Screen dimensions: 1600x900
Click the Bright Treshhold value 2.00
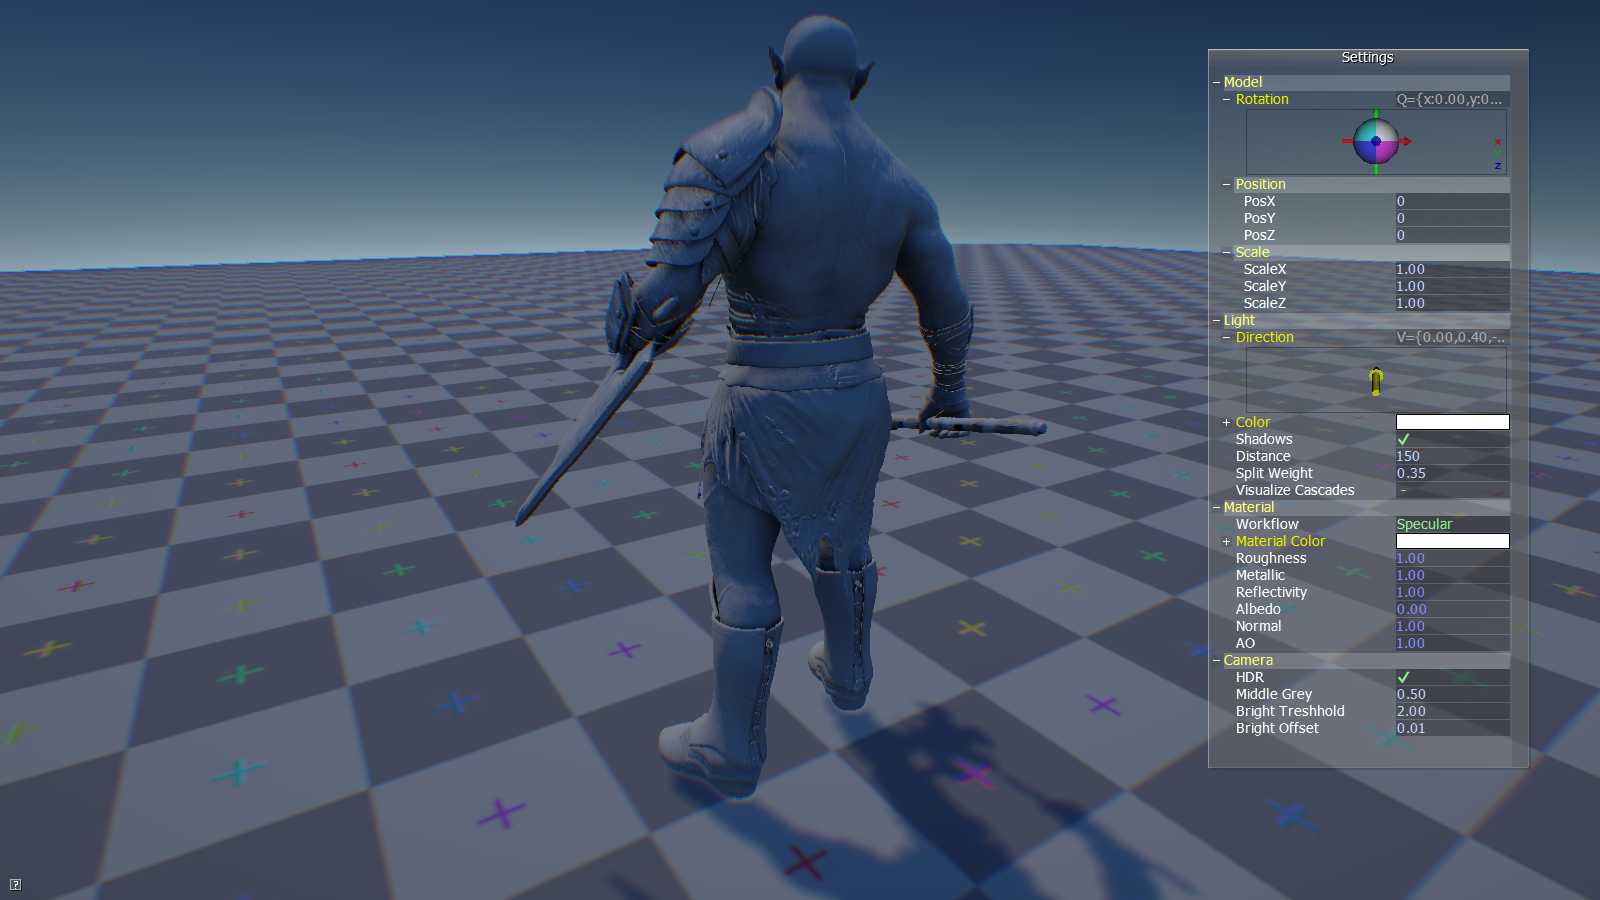coord(1452,711)
